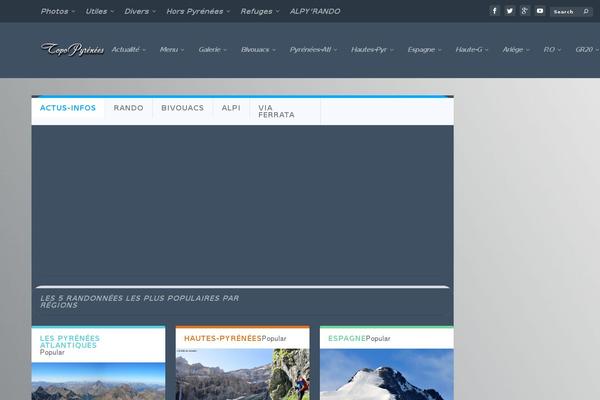Viewport: 600px width, 400px height.
Task: Click the search magnifier icon
Action: click(x=586, y=11)
